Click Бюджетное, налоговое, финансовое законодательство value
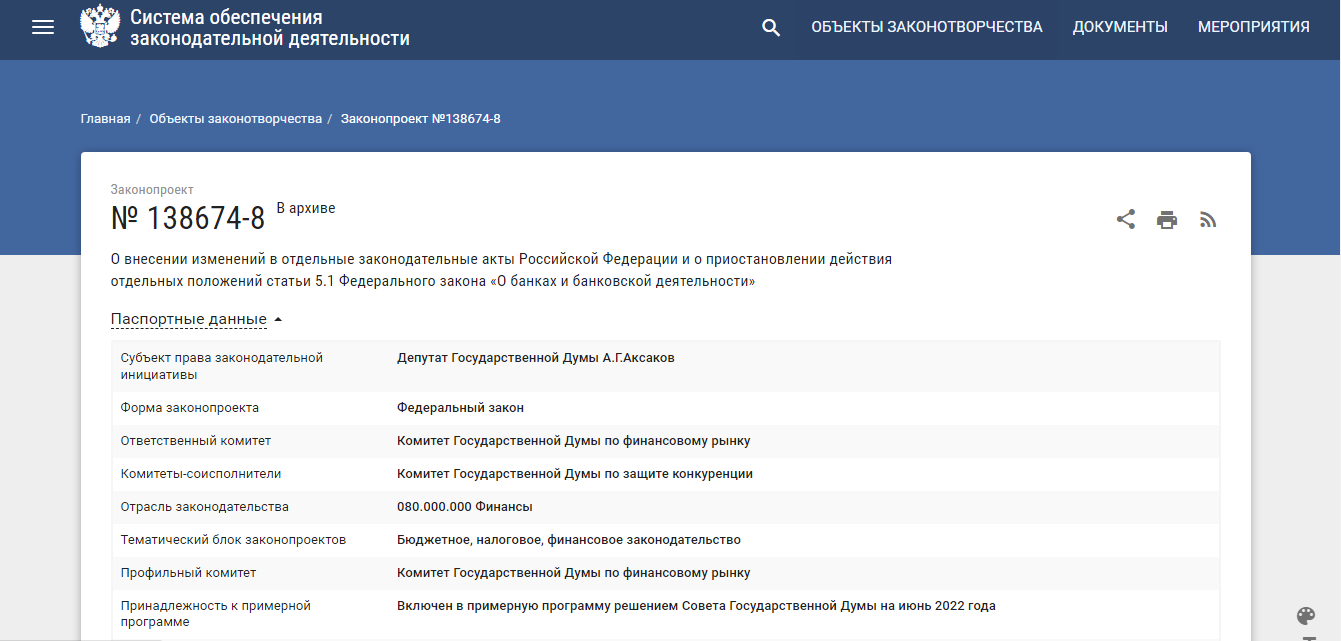The image size is (1341, 641). coord(569,539)
